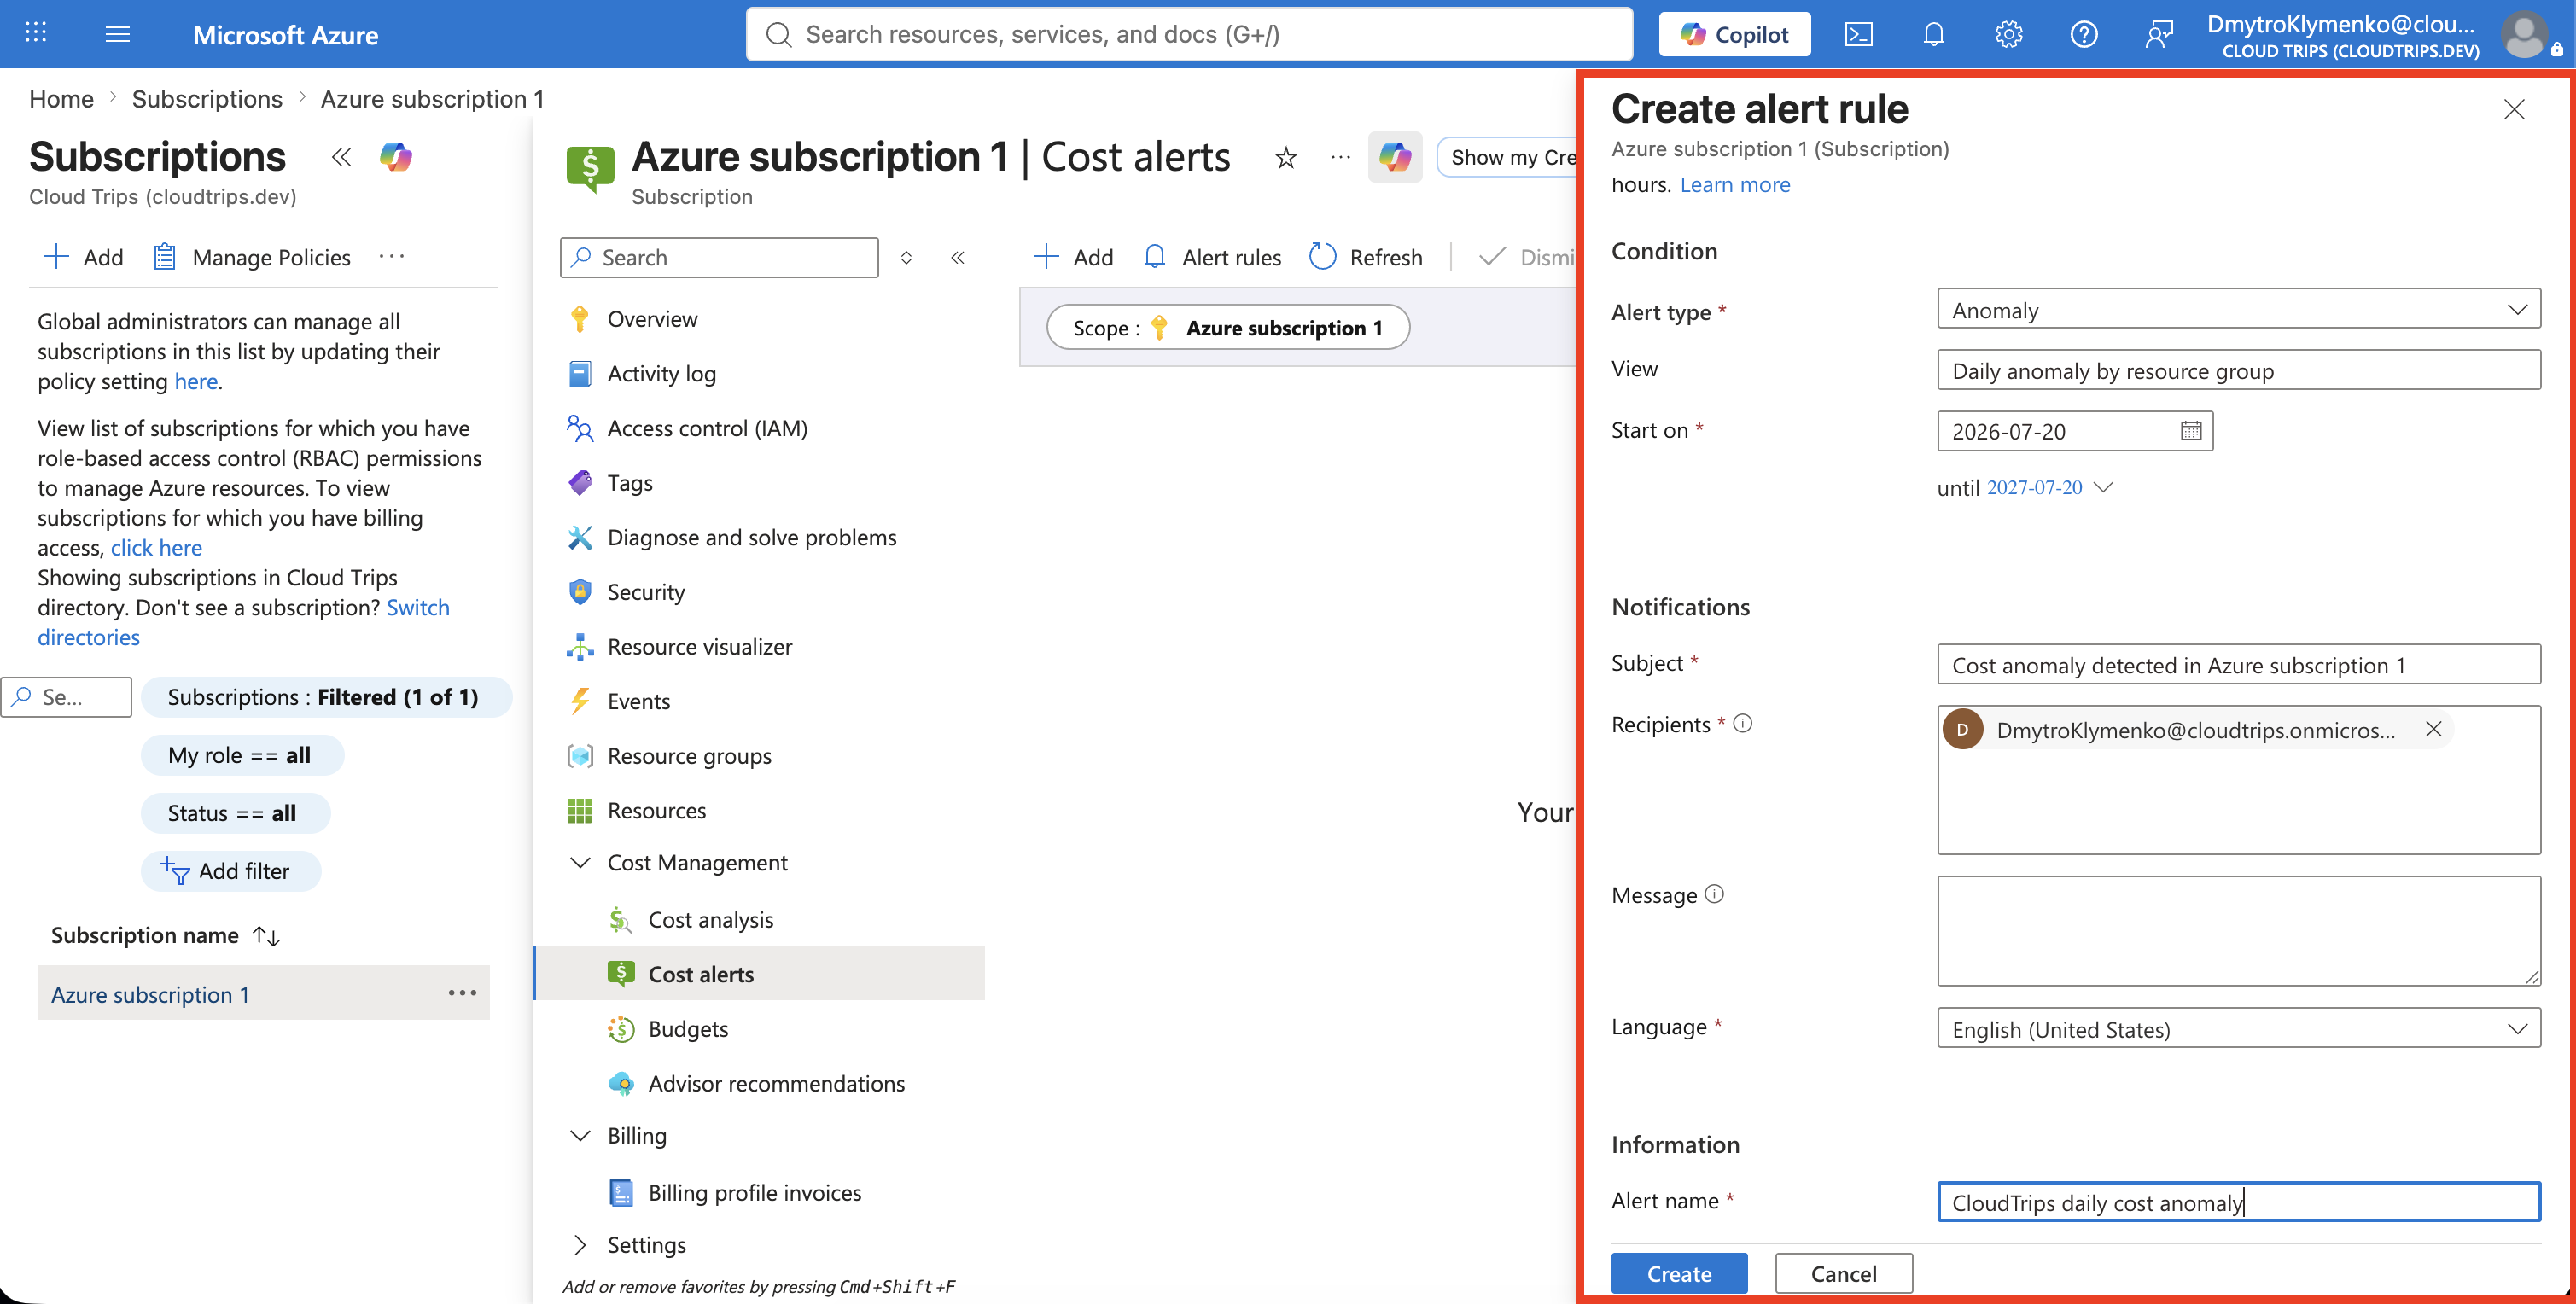2576x1304 pixels.
Task: Click the Copilot button in top bar
Action: point(1734,34)
